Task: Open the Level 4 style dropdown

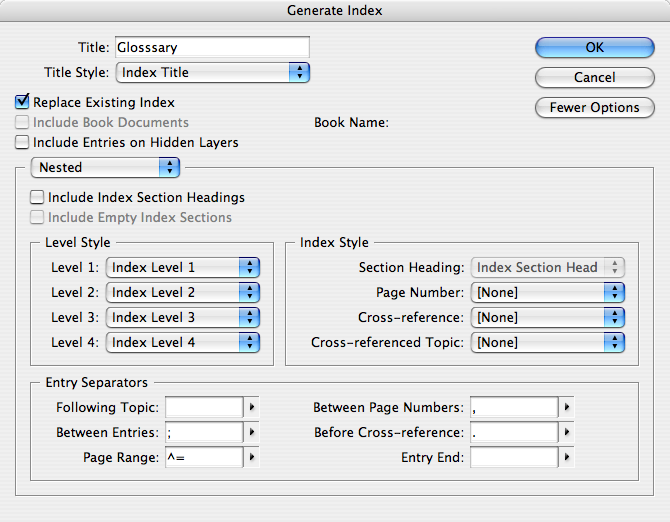Action: 182,342
